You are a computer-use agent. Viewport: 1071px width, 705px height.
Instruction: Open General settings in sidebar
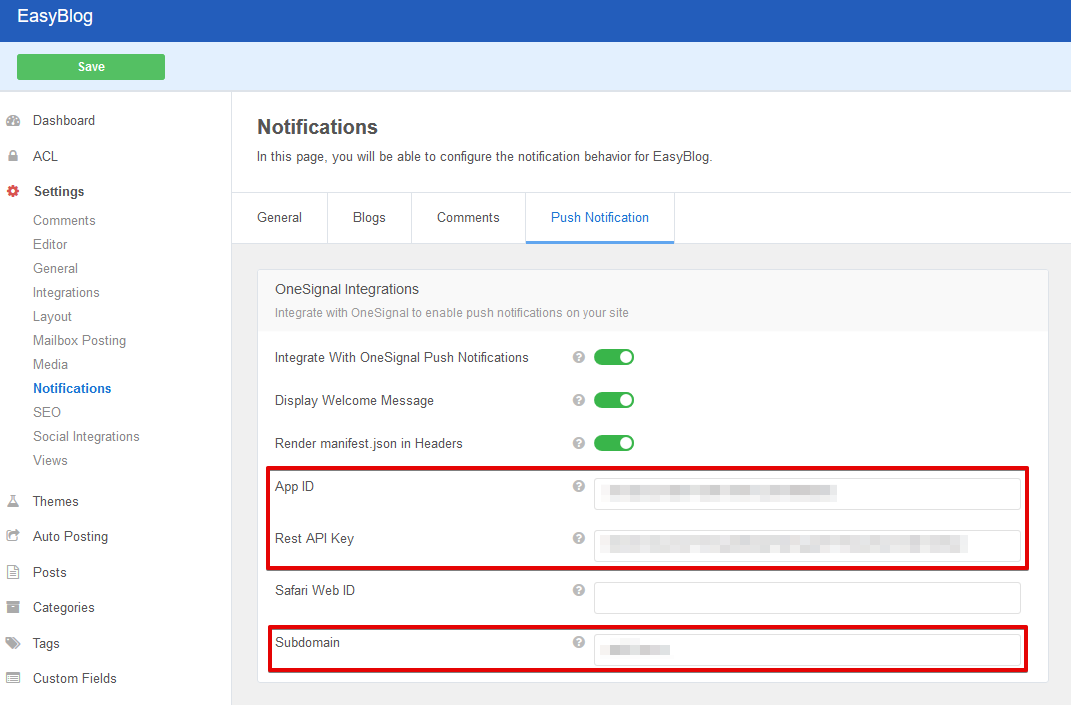click(55, 268)
